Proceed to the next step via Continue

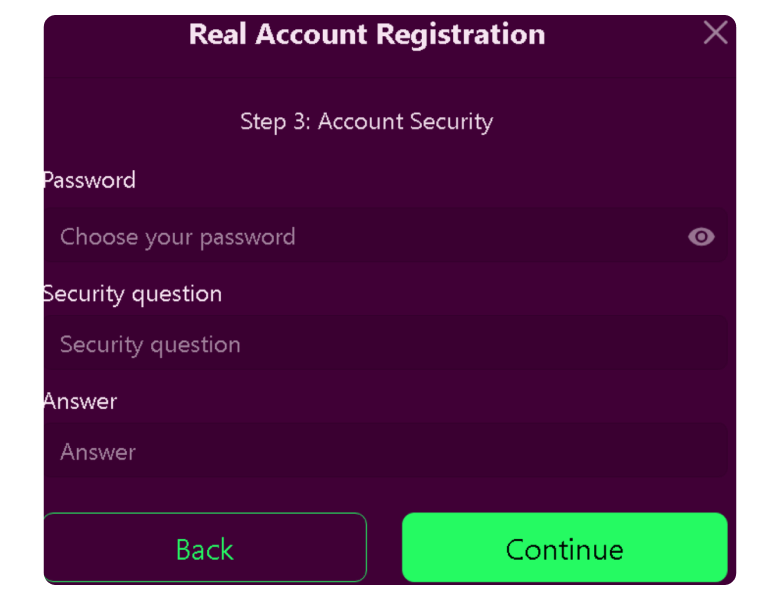[x=564, y=548]
